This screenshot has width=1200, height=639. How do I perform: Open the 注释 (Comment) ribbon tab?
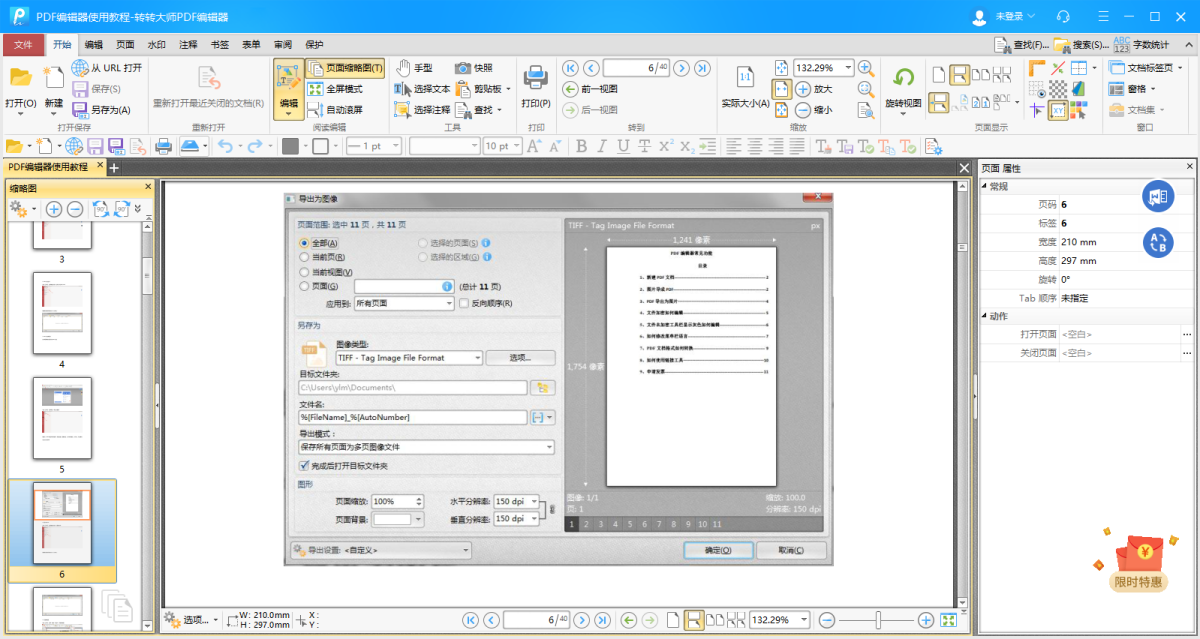(x=188, y=44)
